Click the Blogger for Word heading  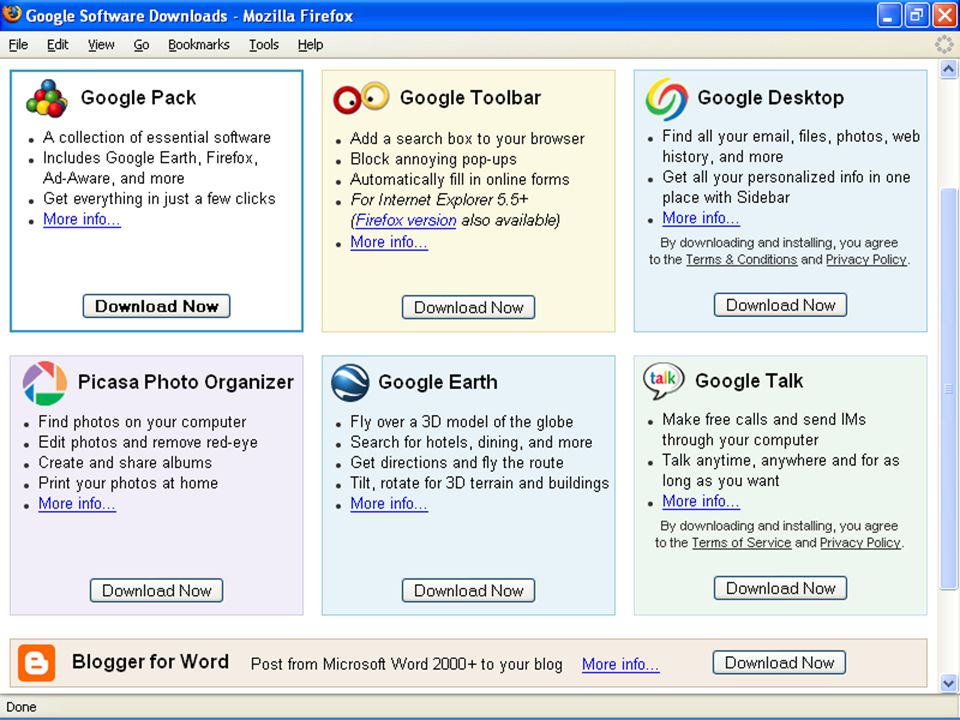click(151, 662)
